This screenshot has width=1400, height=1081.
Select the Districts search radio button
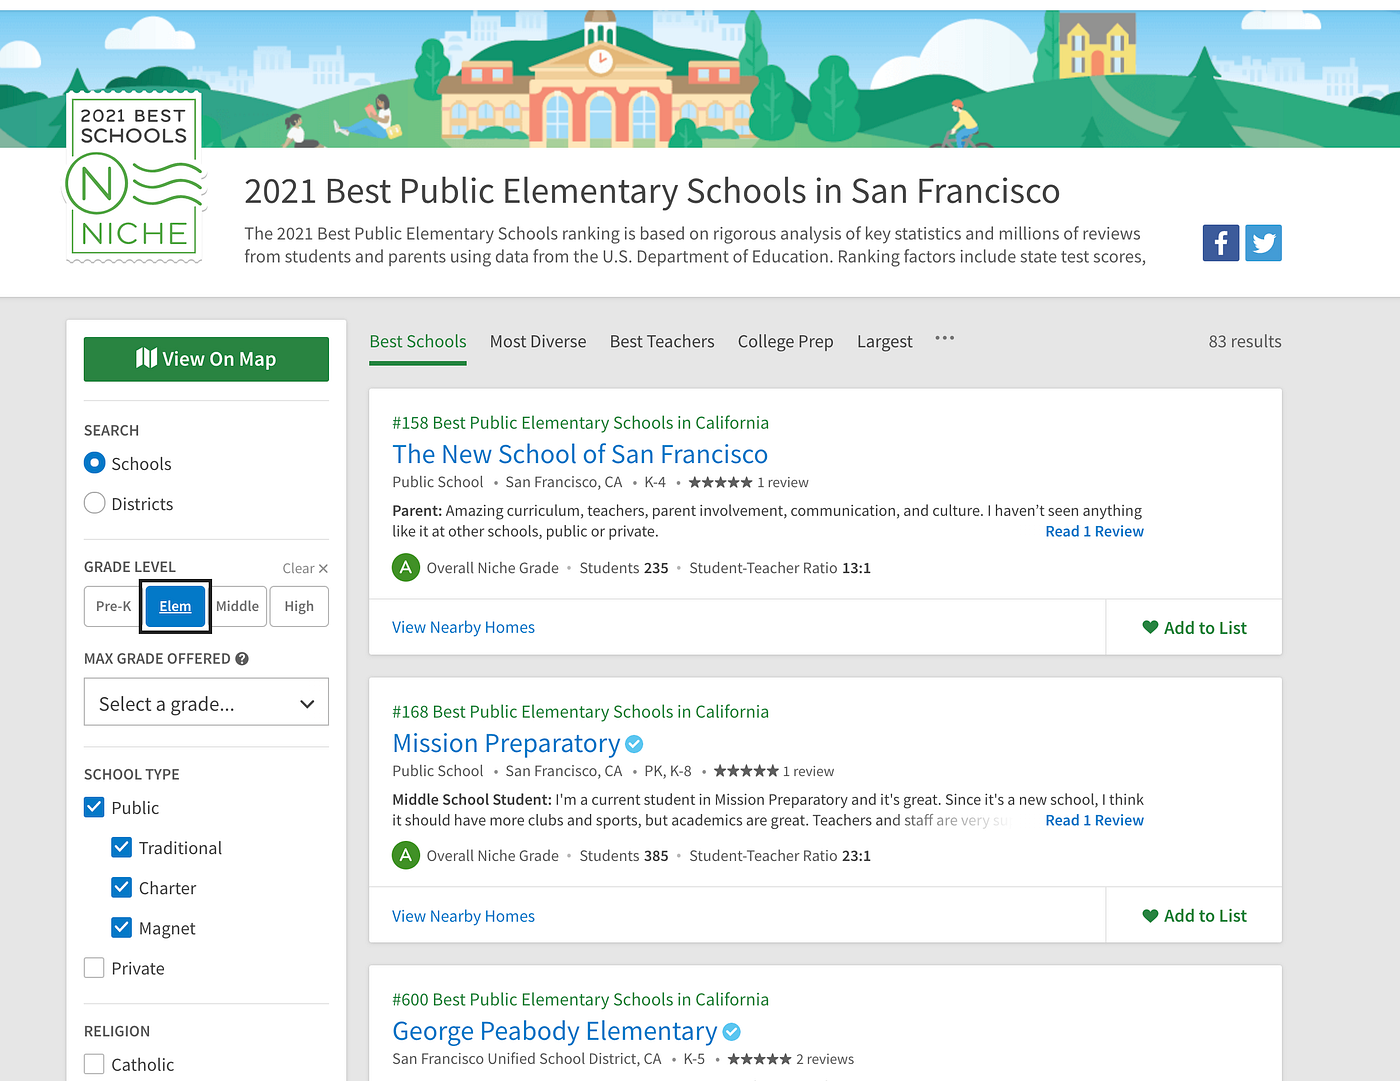[x=95, y=503]
